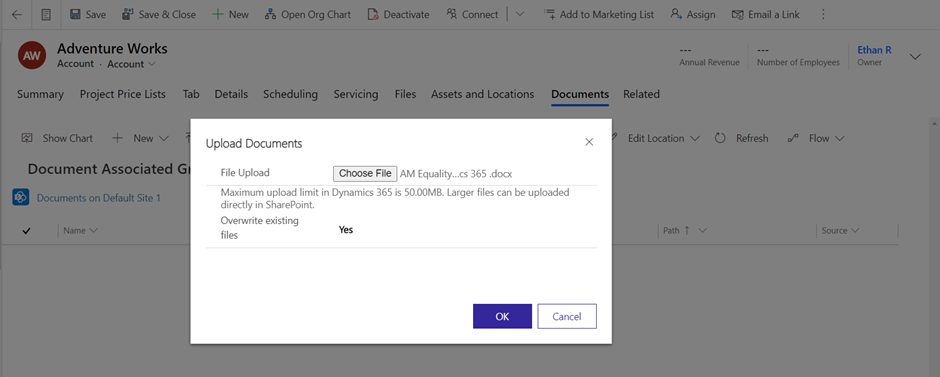Open the record set form icon
This screenshot has height=377, width=940.
point(46,14)
